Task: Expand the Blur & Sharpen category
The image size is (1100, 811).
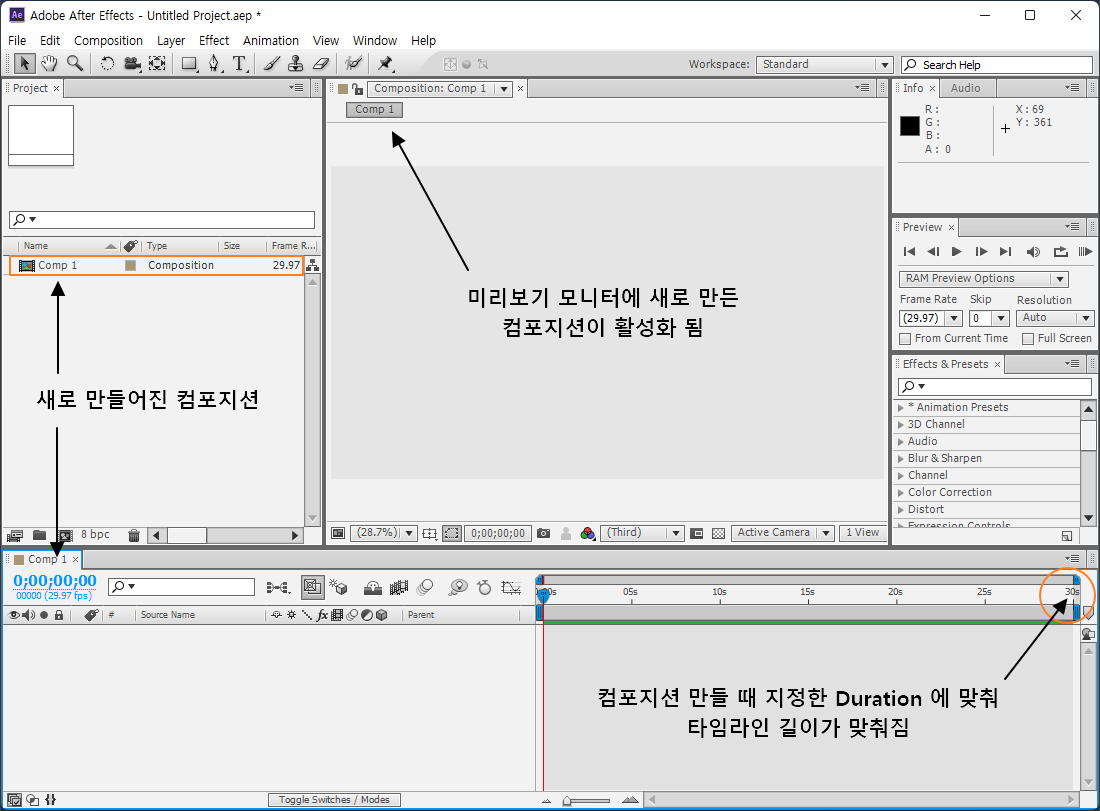Action: (x=901, y=459)
